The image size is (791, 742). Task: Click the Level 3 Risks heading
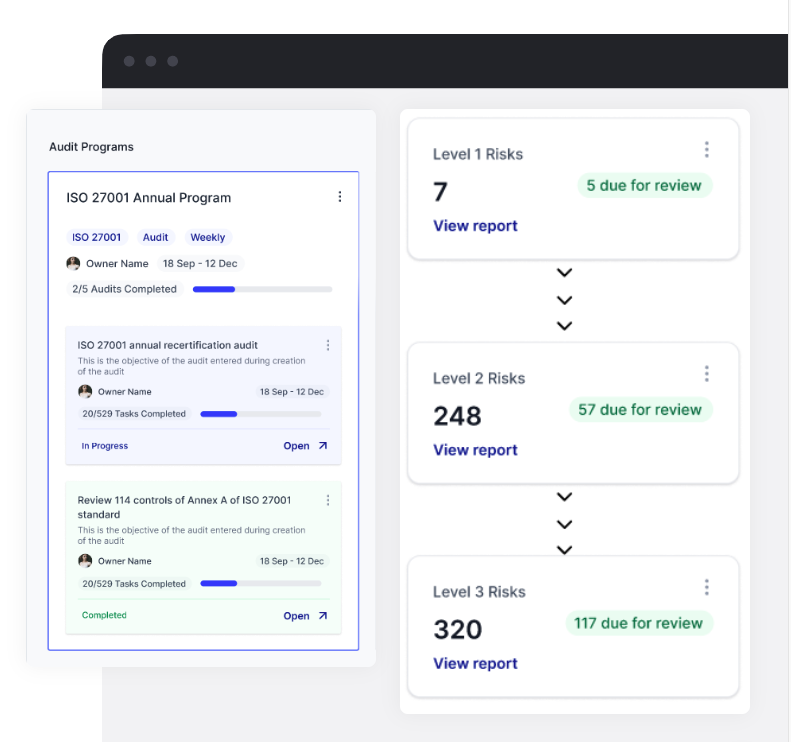pos(479,591)
